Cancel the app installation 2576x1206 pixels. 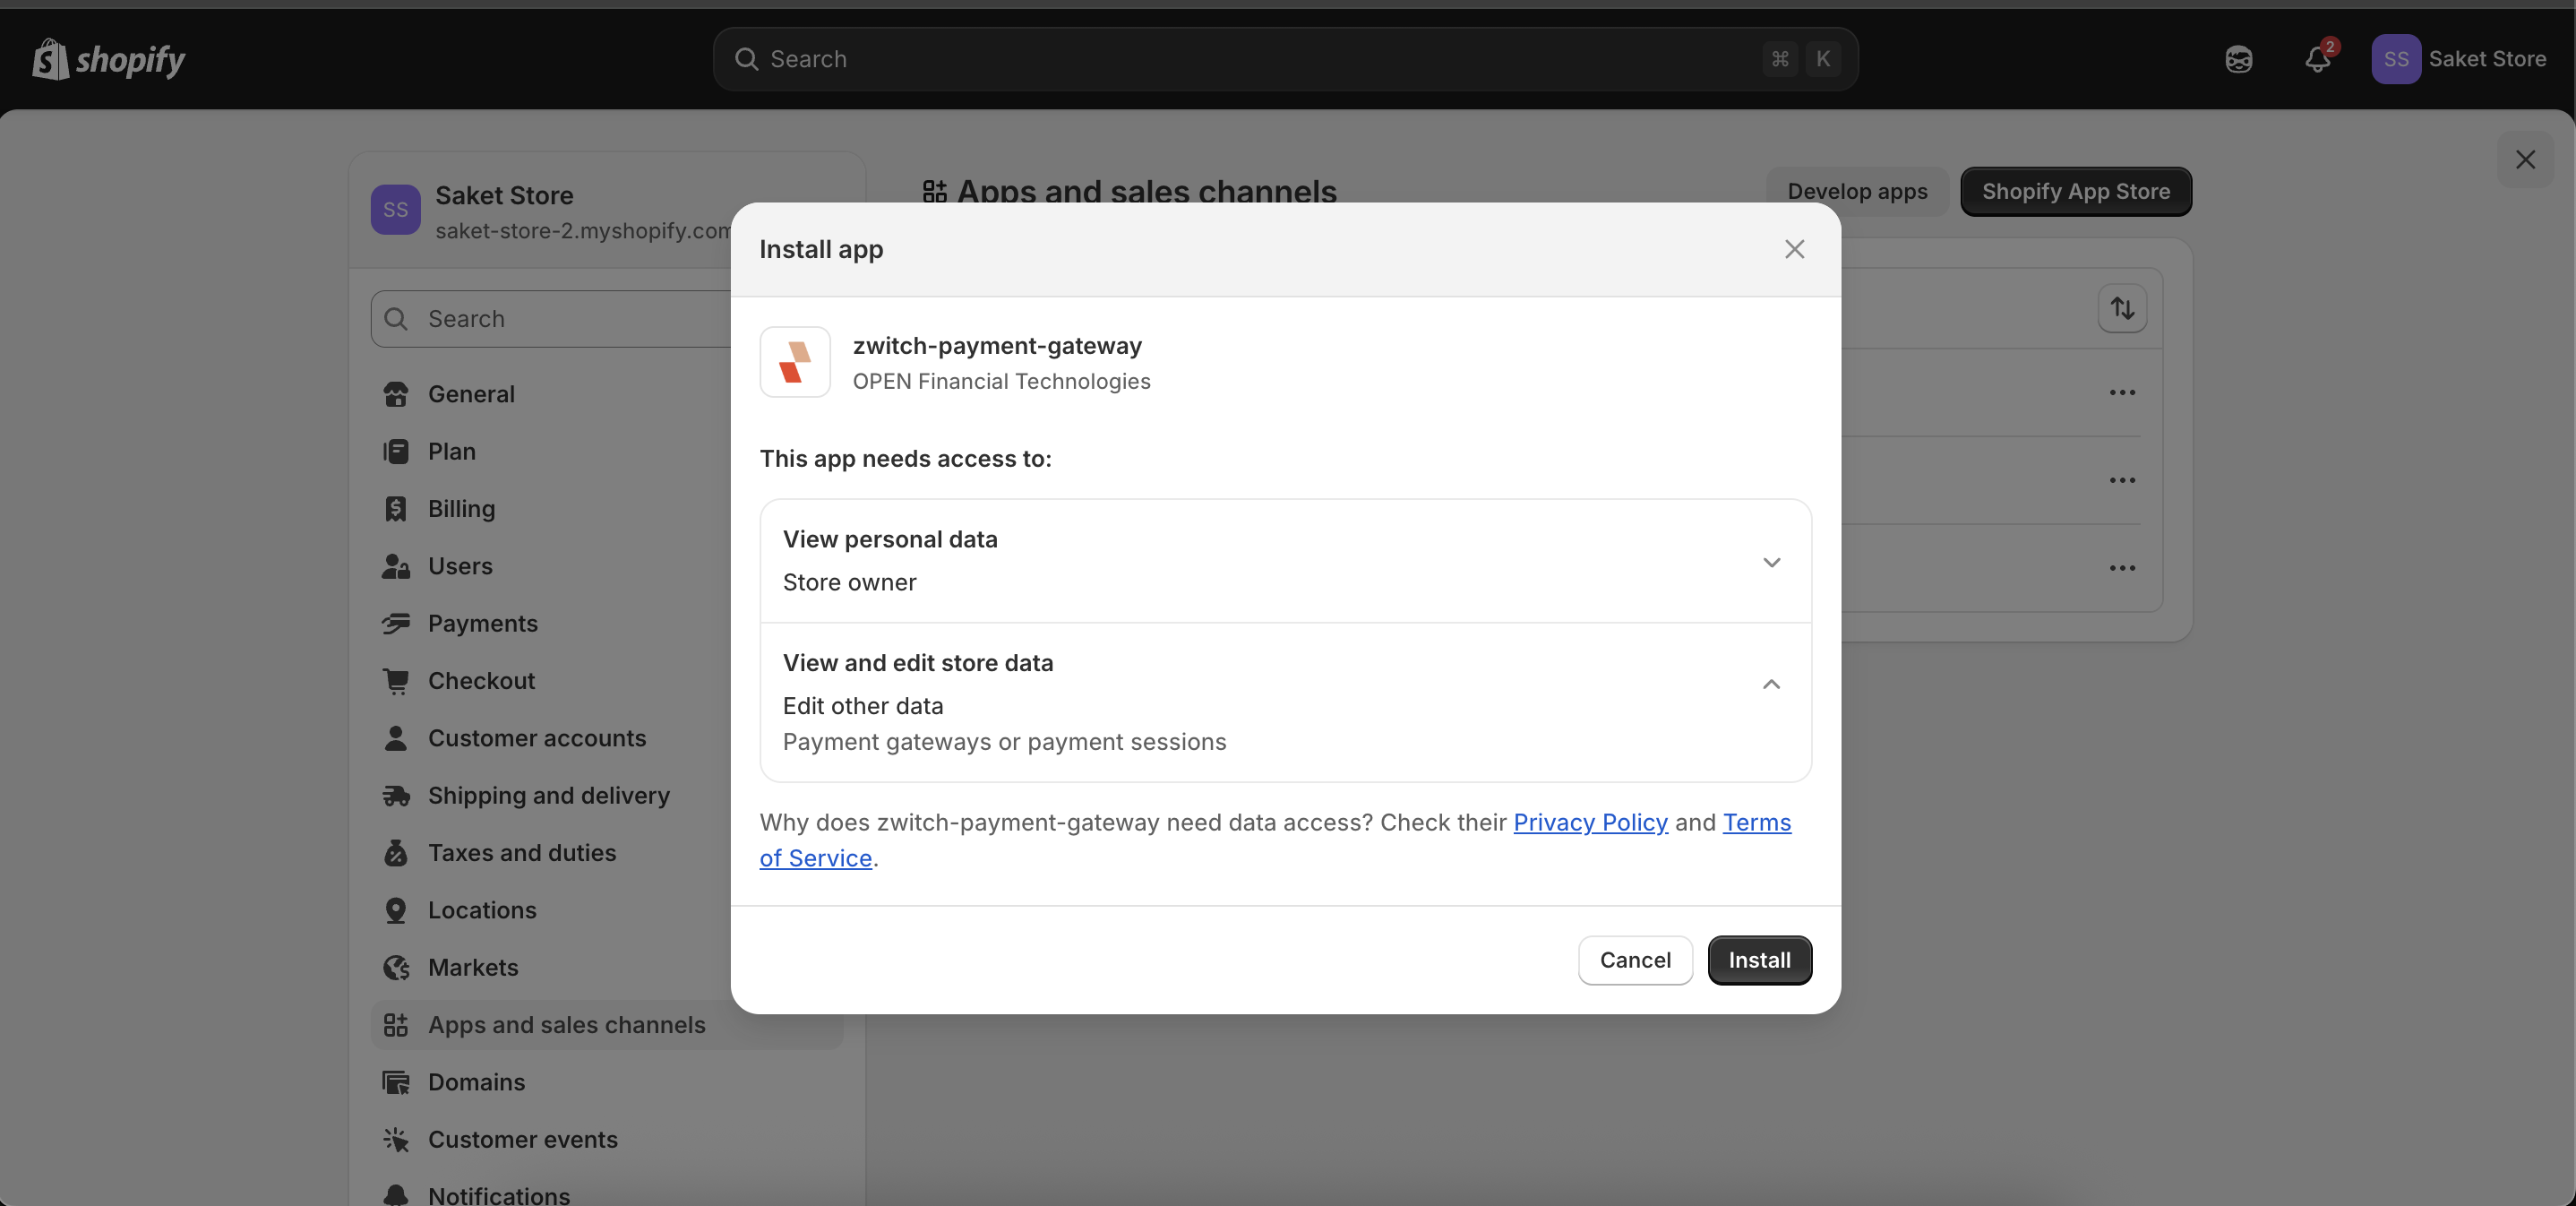pyautogui.click(x=1634, y=960)
